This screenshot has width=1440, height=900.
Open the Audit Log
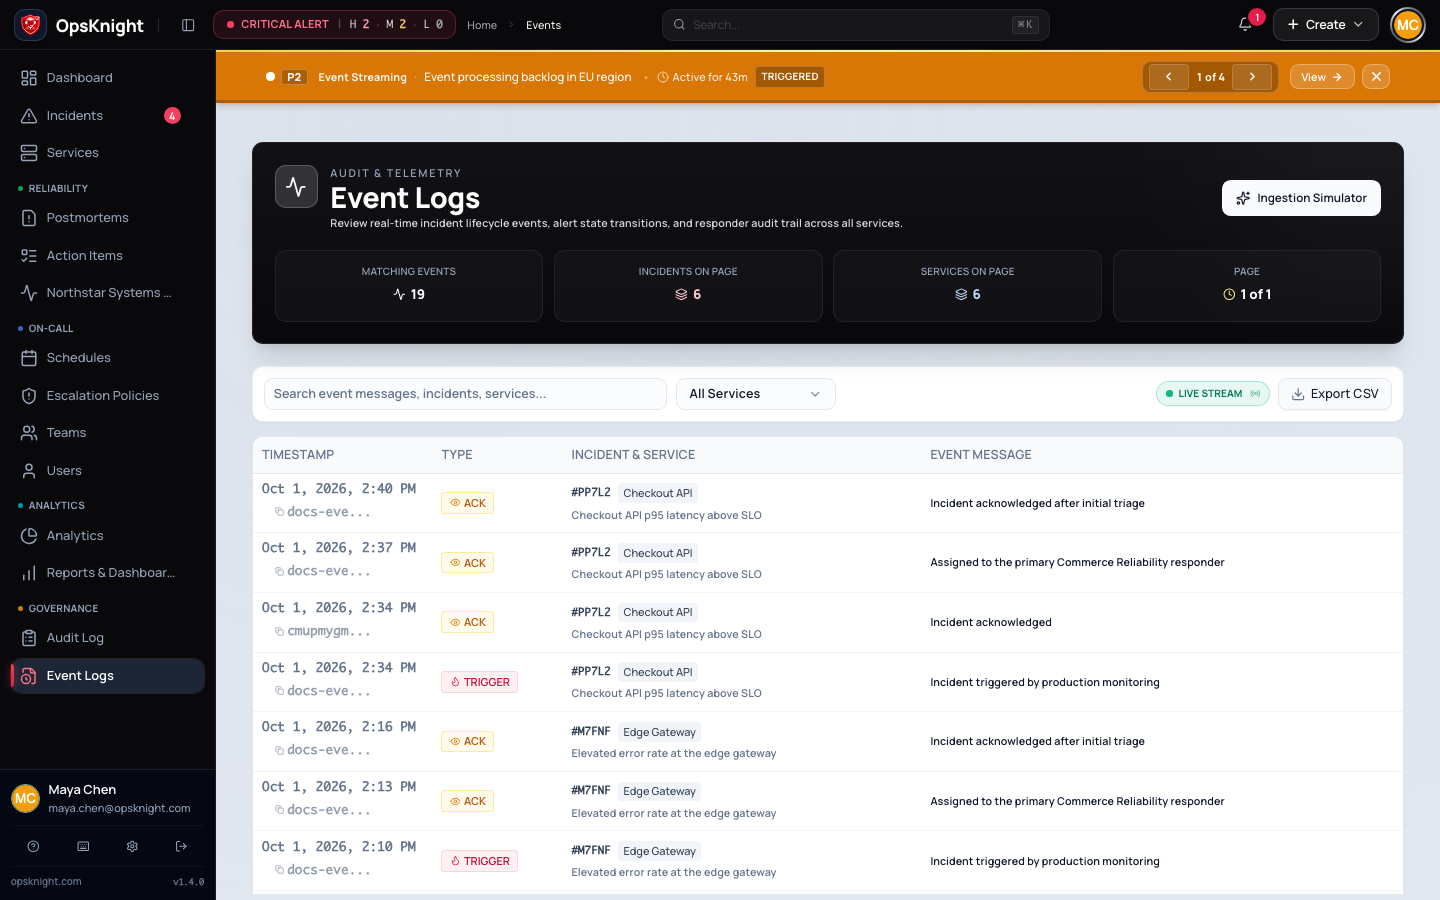pos(108,638)
